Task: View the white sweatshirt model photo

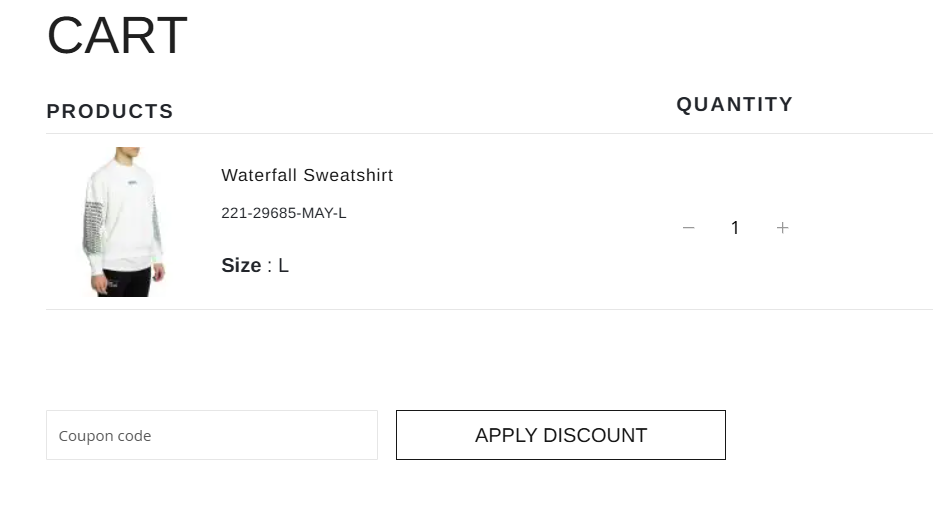Action: click(x=123, y=222)
